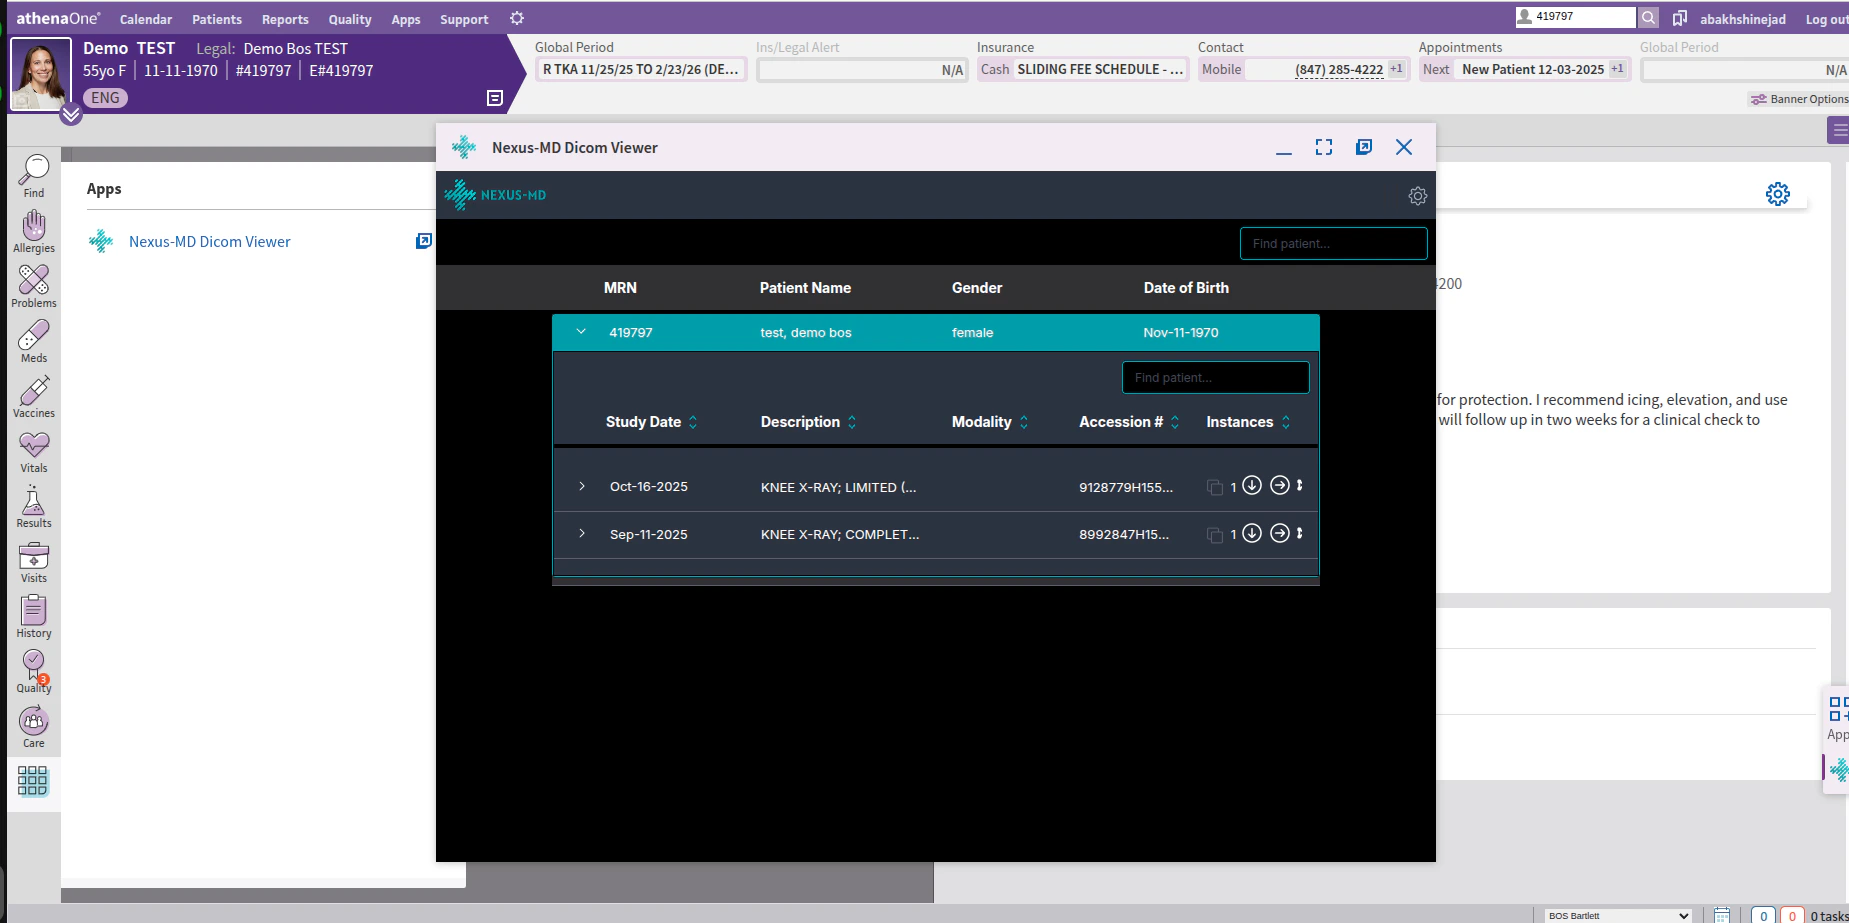Image resolution: width=1849 pixels, height=923 pixels.
Task: Expand the Sep-11-2025 study row
Action: tap(582, 534)
